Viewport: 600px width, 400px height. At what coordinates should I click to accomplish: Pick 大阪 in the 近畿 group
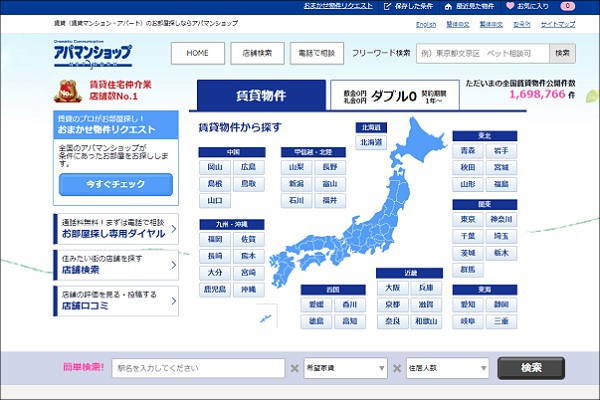click(x=393, y=288)
